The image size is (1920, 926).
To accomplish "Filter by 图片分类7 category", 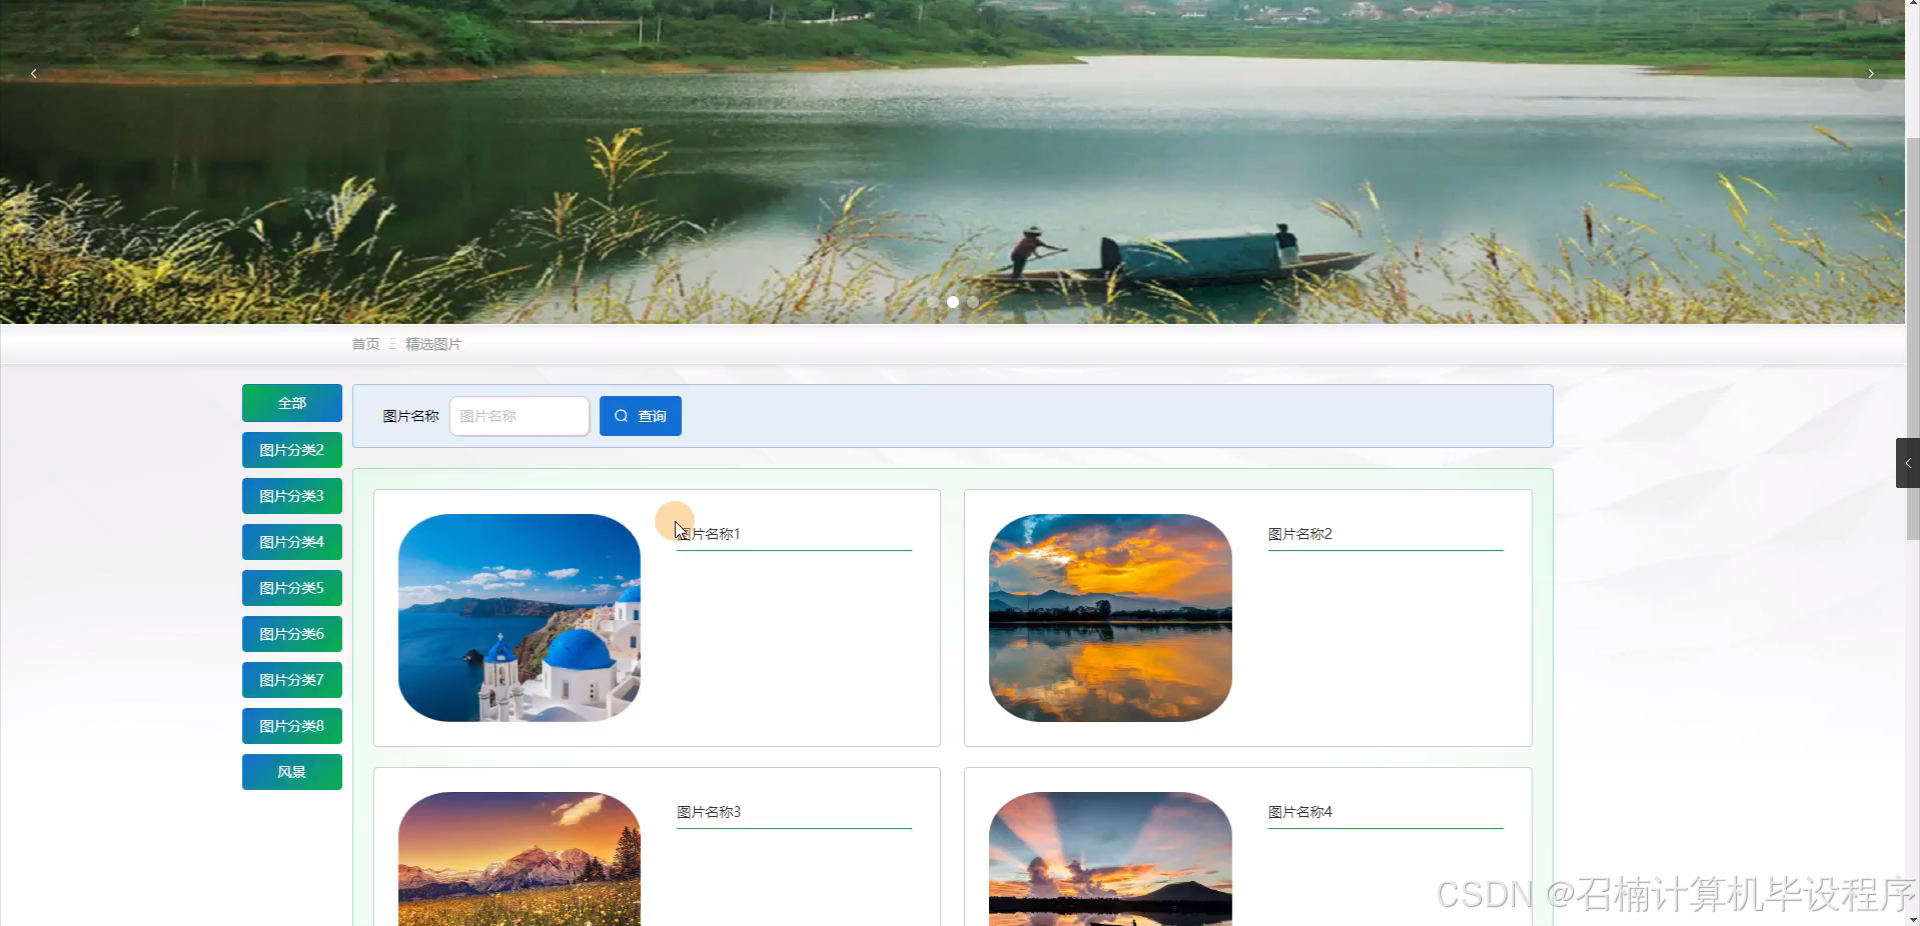I will click(x=292, y=680).
